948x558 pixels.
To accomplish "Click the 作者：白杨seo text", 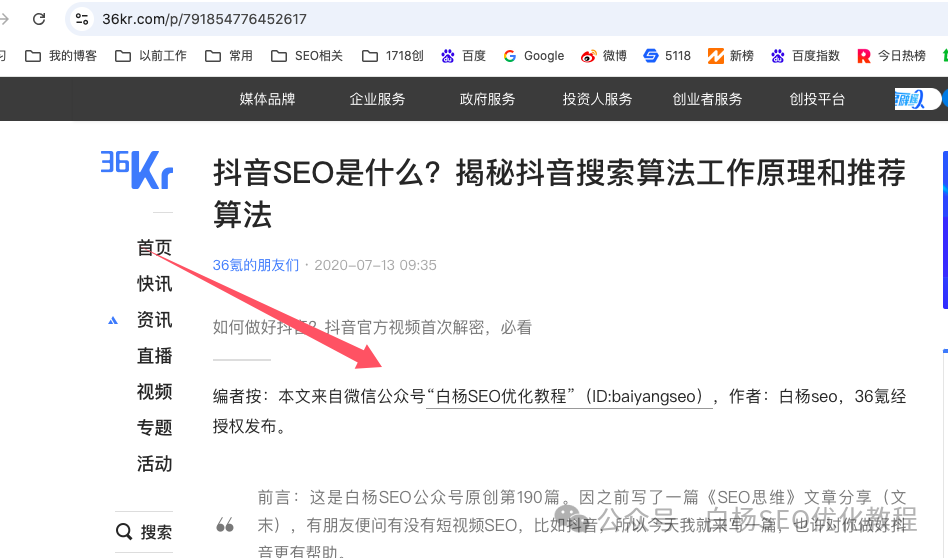I will (783, 397).
